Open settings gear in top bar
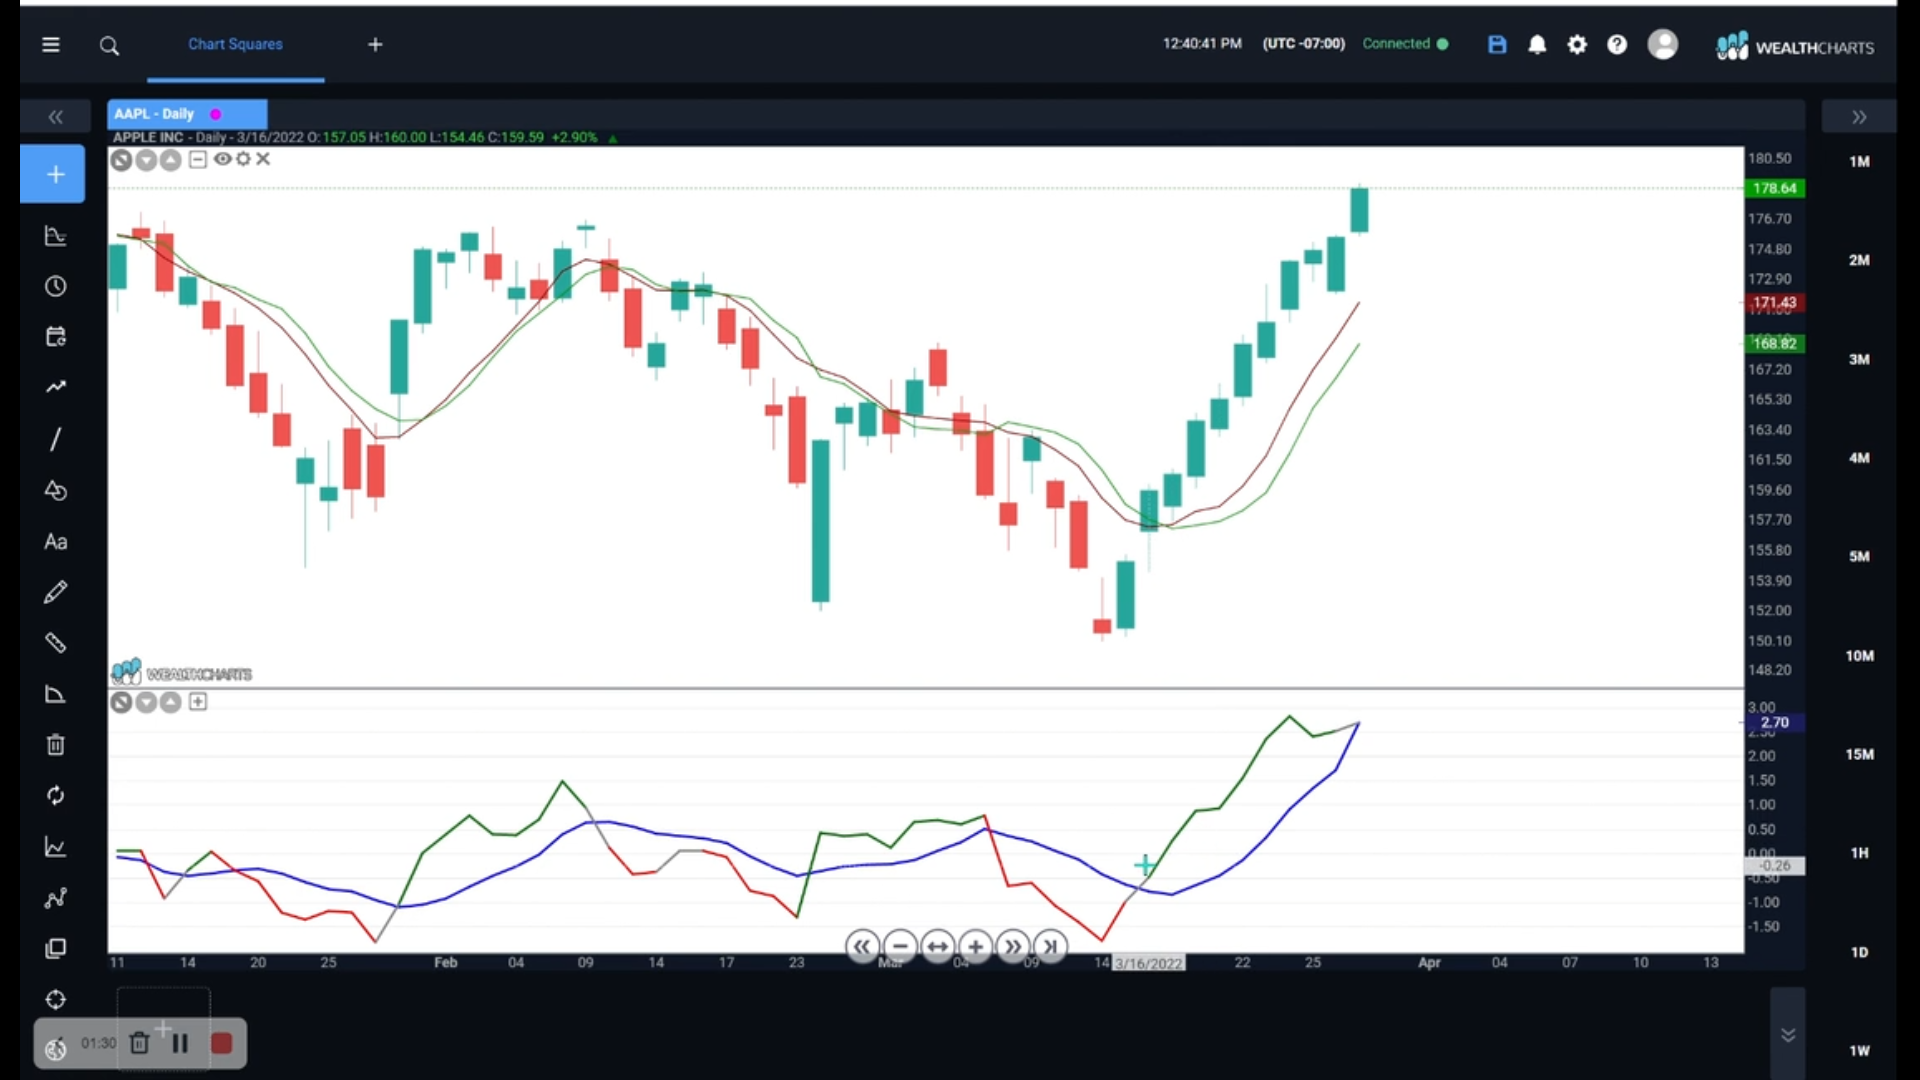Viewport: 1920px width, 1080px height. (x=1577, y=44)
